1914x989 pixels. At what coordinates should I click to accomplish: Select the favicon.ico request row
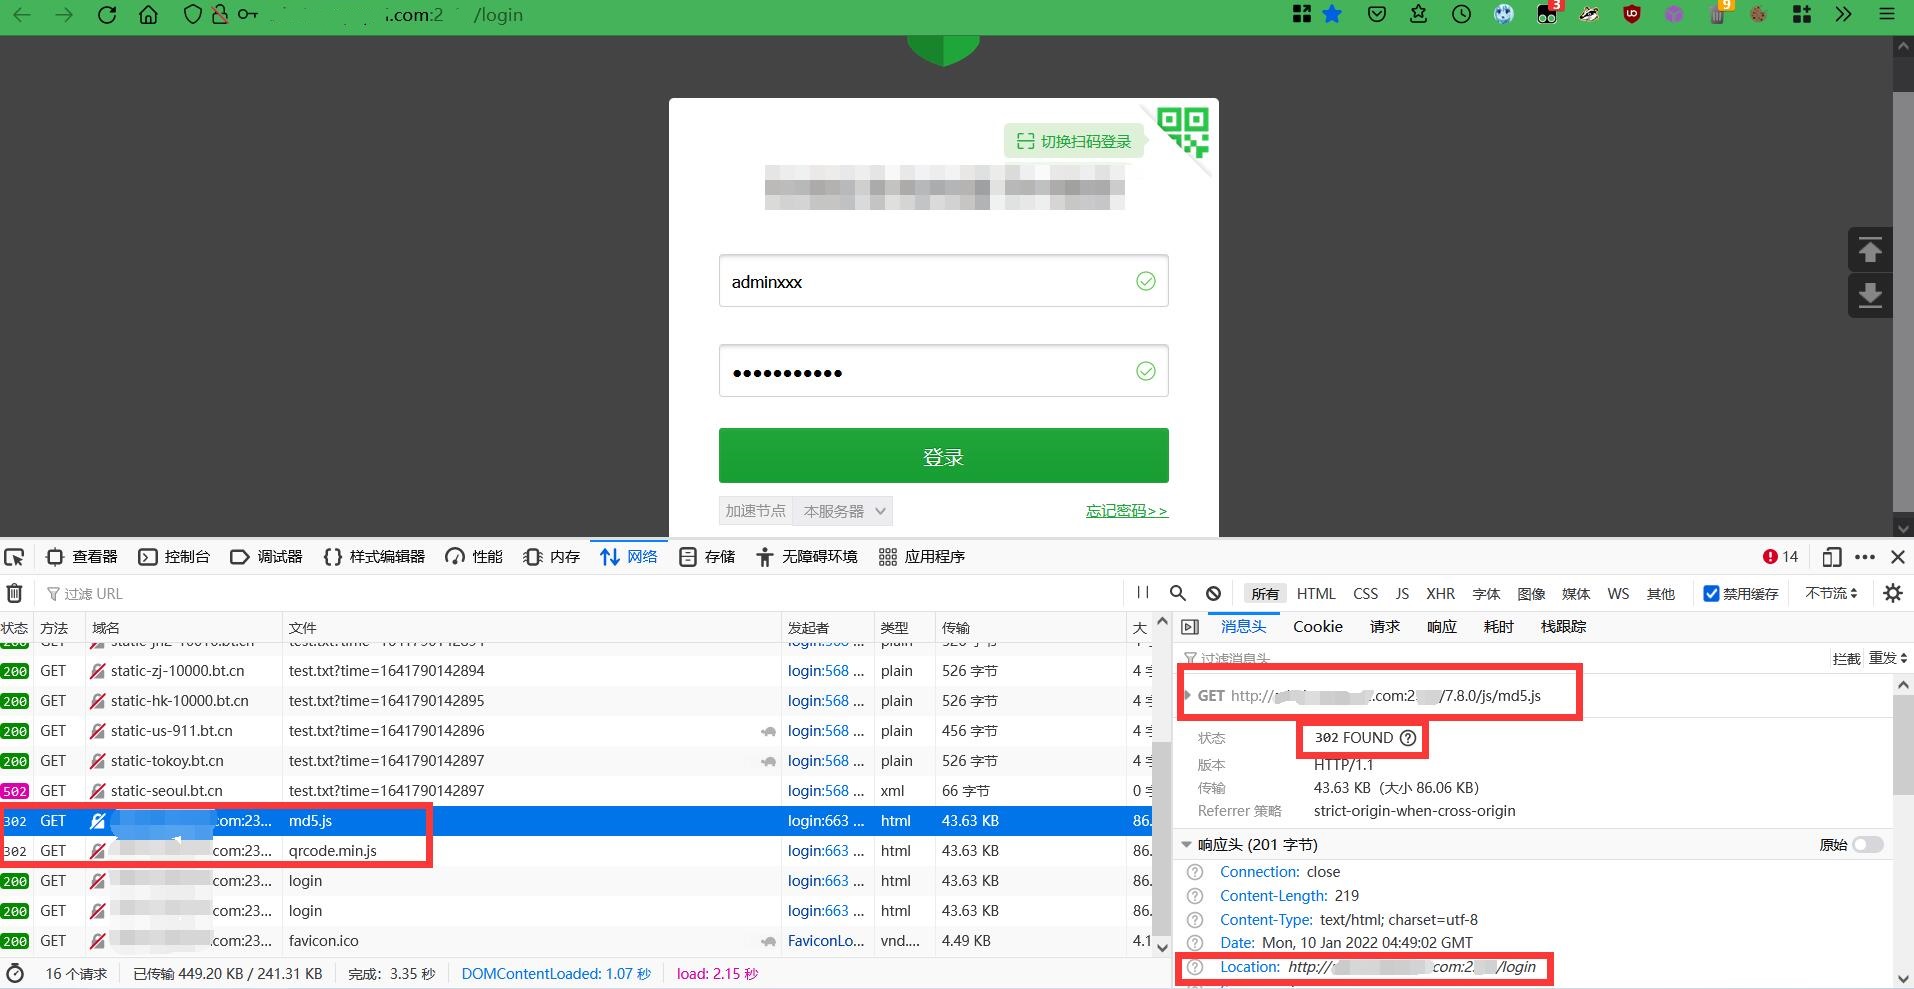575,941
